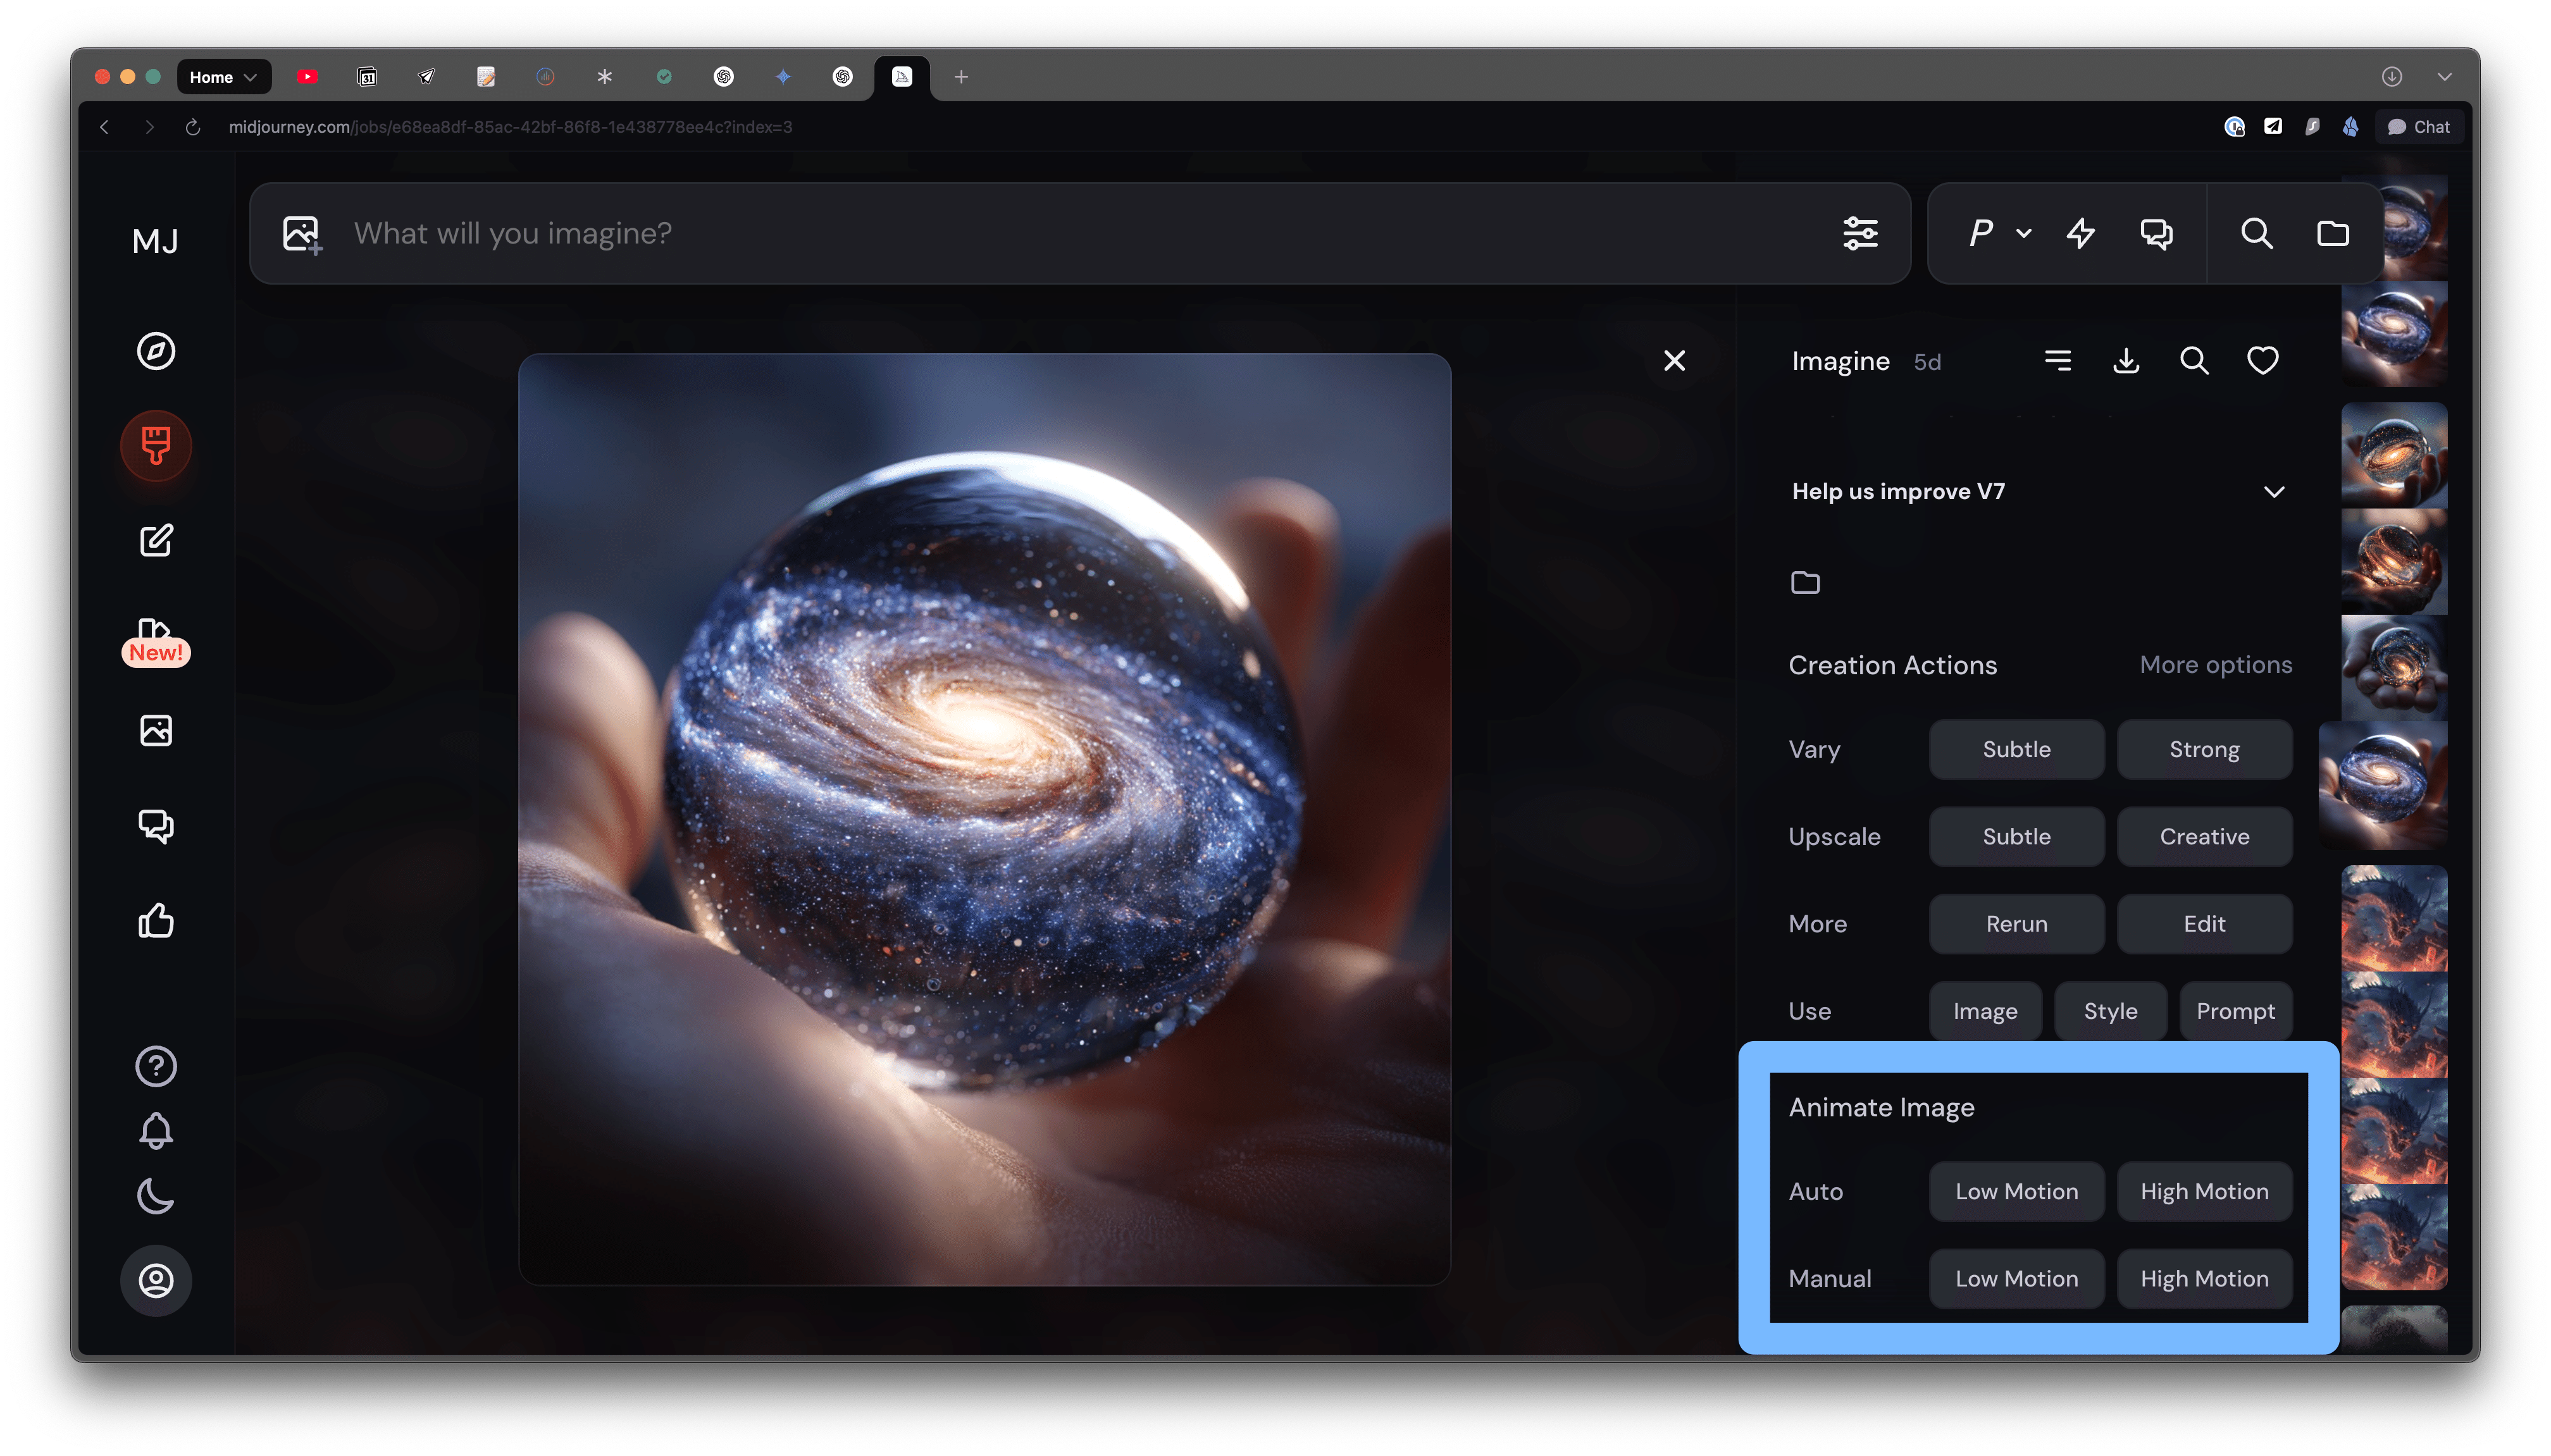Screen dimensions: 2551x1456
Task: Open prompt settings sliders icon
Action: tap(1860, 234)
